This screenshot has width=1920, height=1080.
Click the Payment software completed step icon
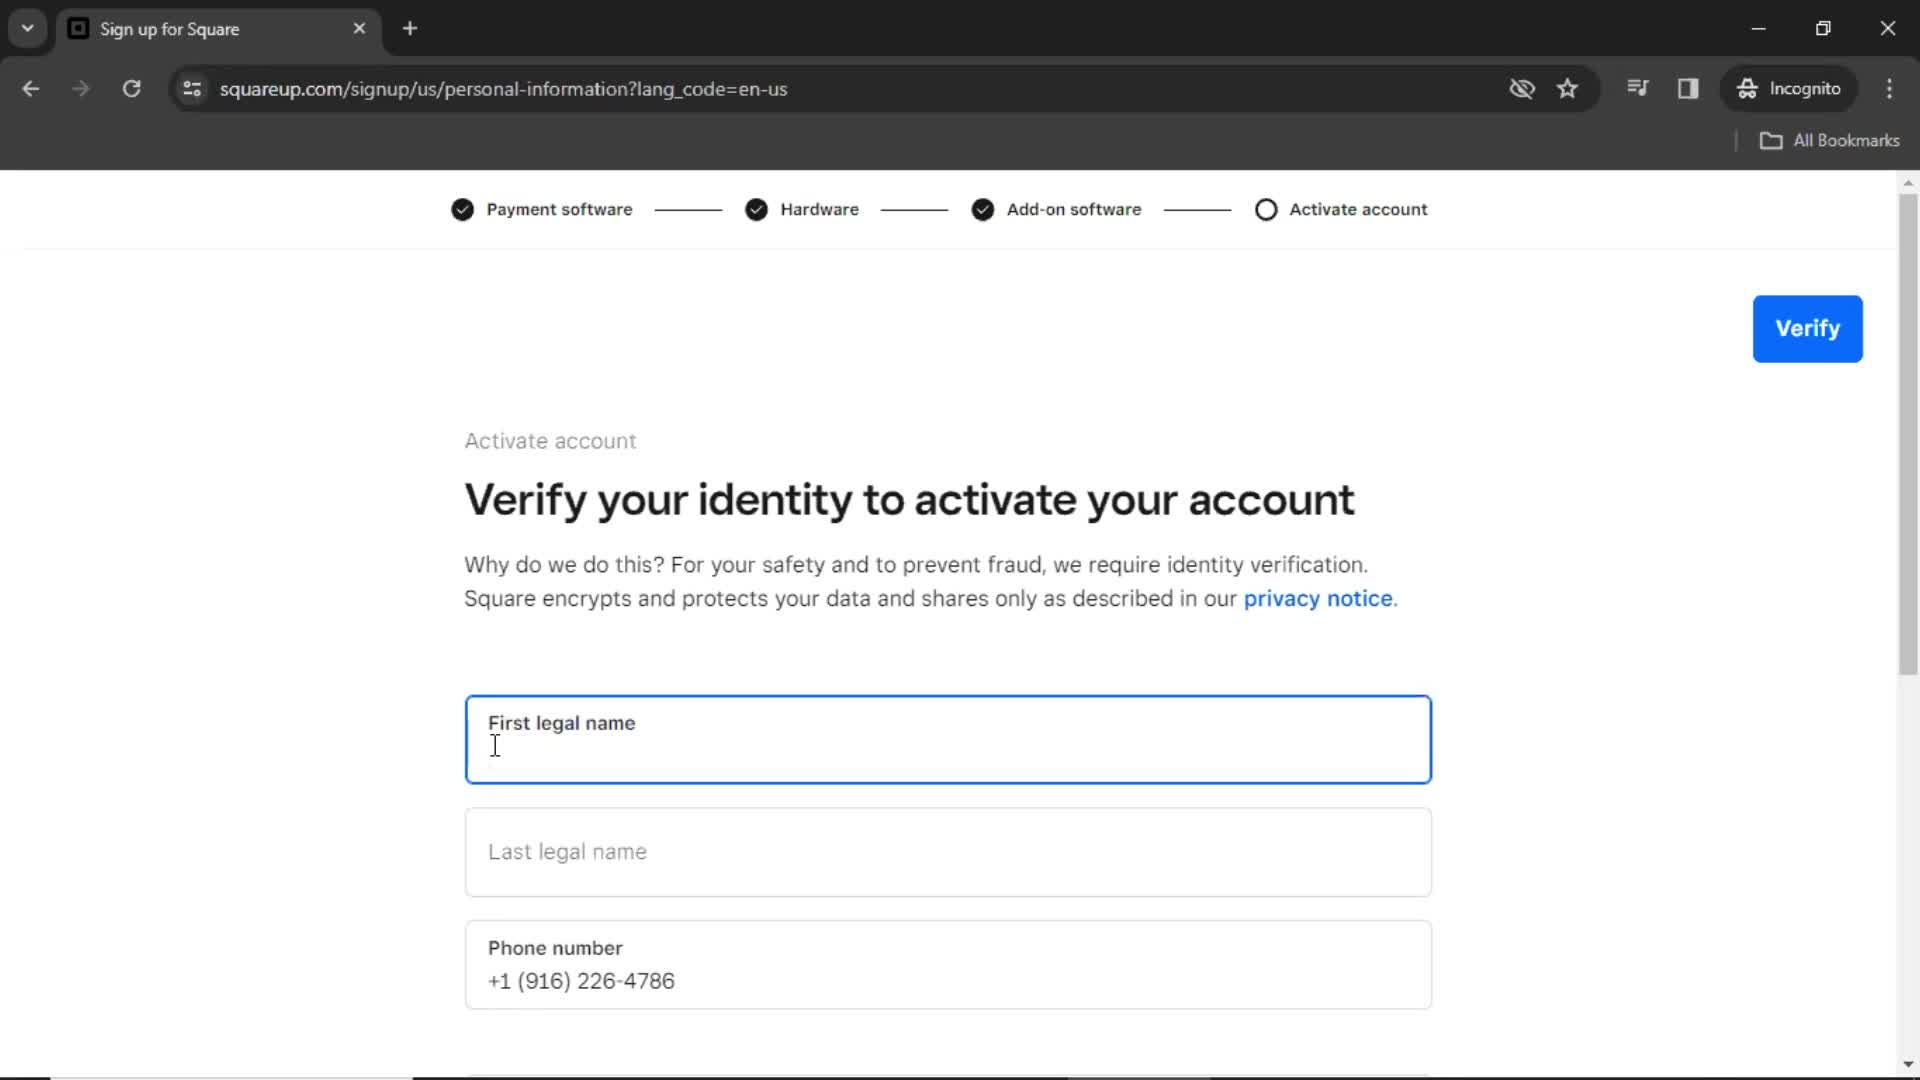(463, 210)
